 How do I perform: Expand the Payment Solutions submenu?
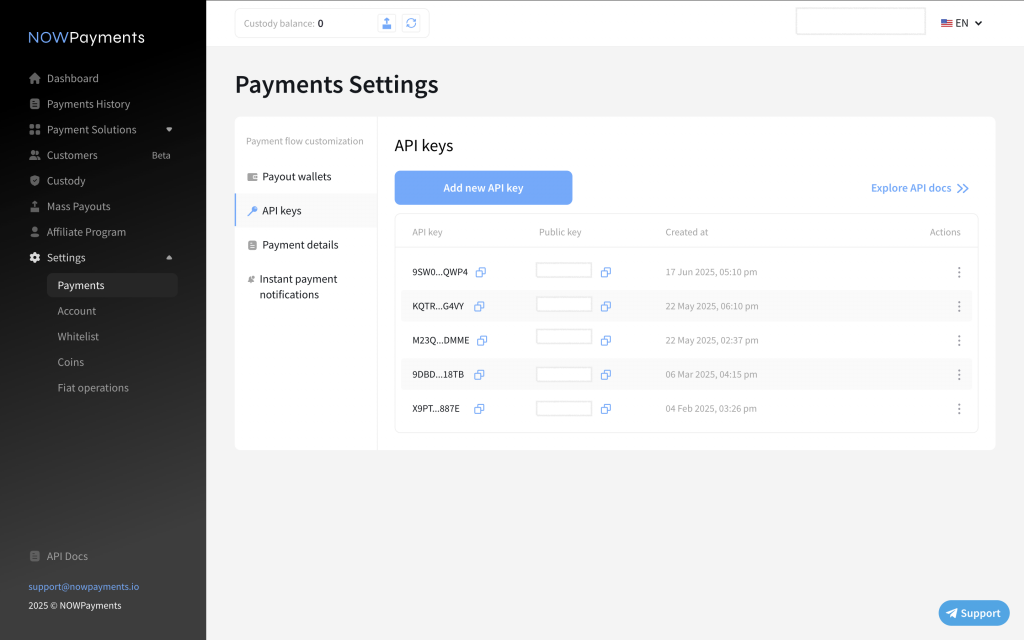tap(169, 129)
